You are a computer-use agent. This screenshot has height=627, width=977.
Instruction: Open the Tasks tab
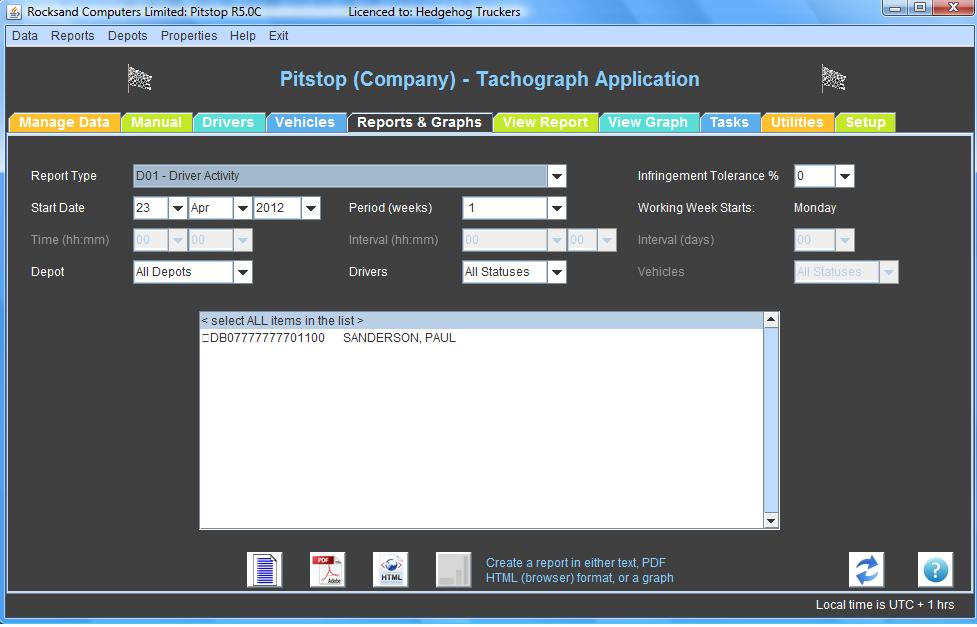point(729,122)
